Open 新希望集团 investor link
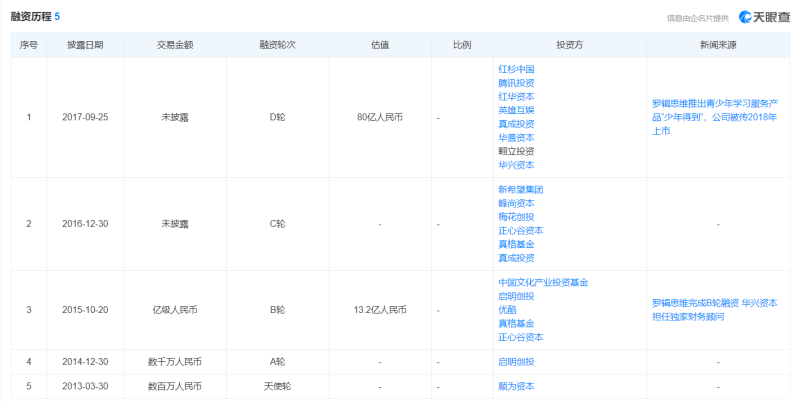The width and height of the screenshot is (800, 407). 520,190
